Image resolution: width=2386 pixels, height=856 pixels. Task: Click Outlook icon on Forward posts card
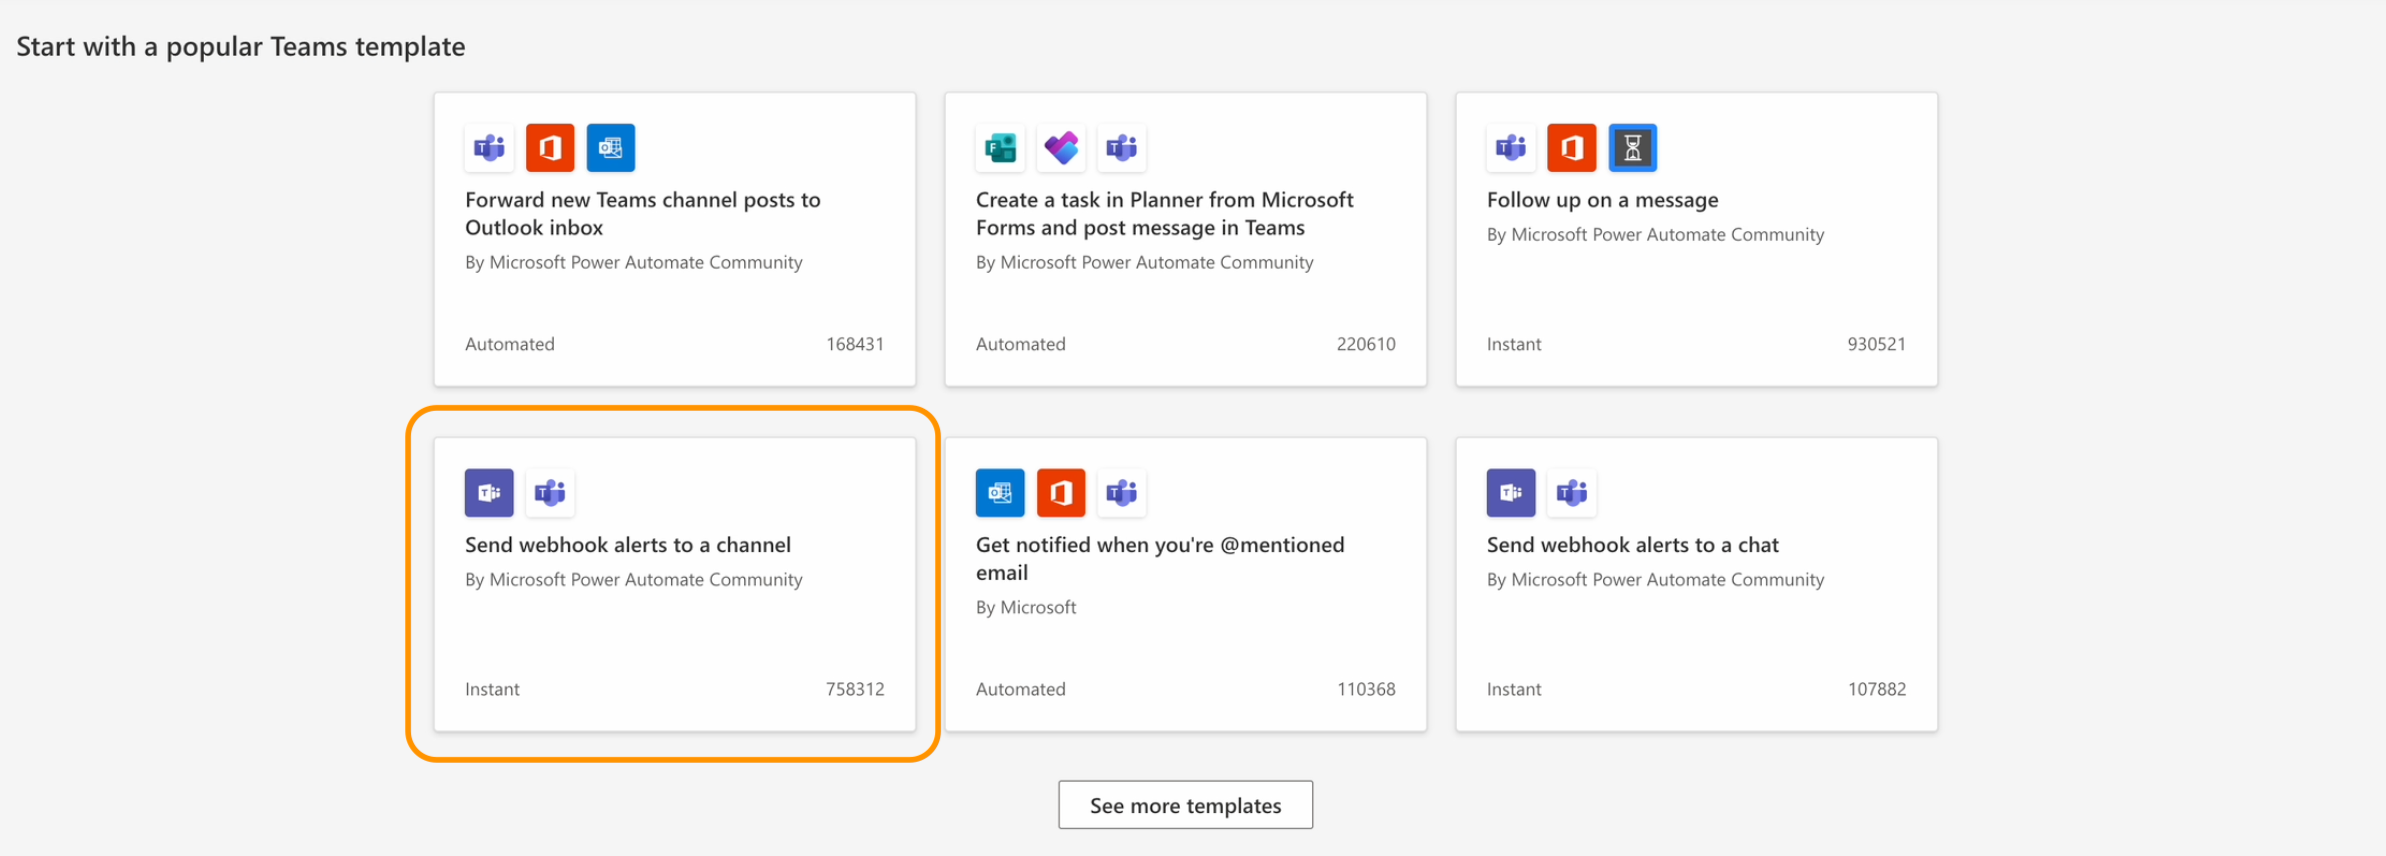click(x=611, y=148)
